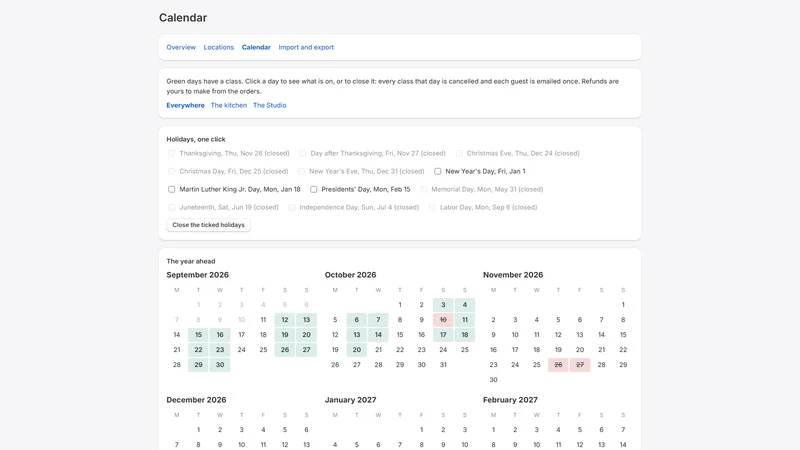Click the 'November 2026' month heading
The width and height of the screenshot is (800, 450).
513,274
